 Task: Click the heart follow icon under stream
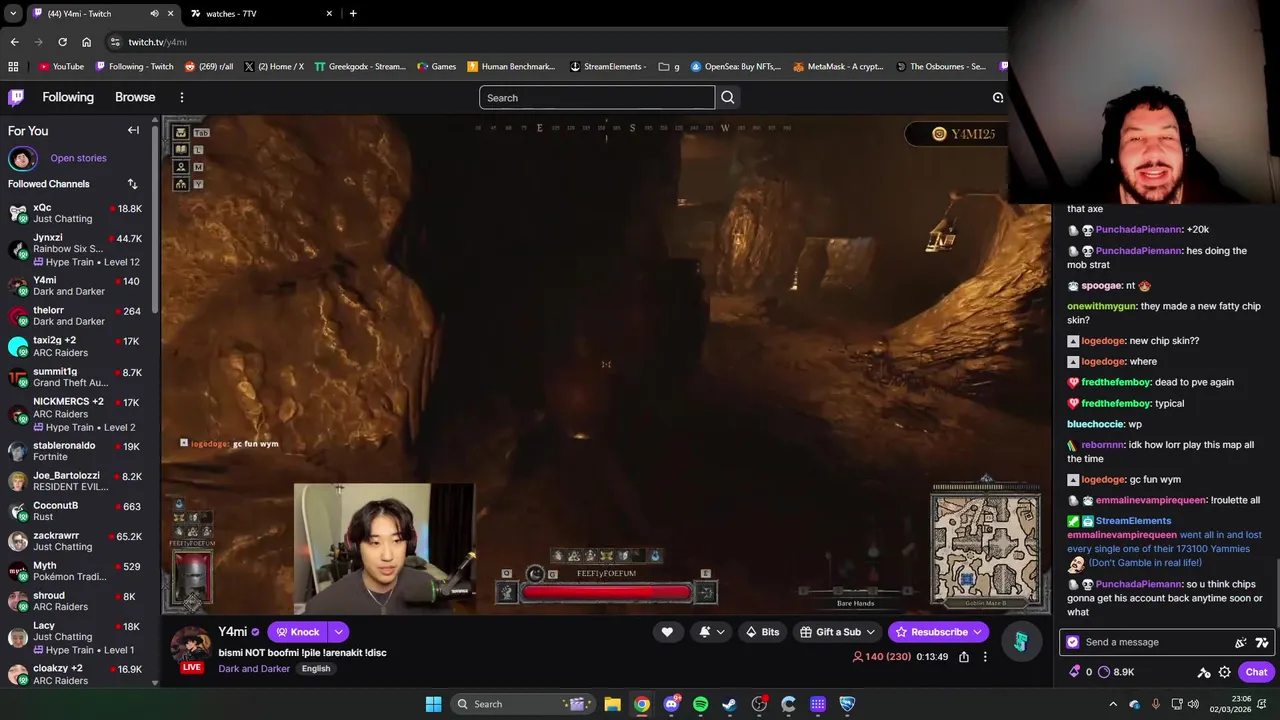click(667, 632)
